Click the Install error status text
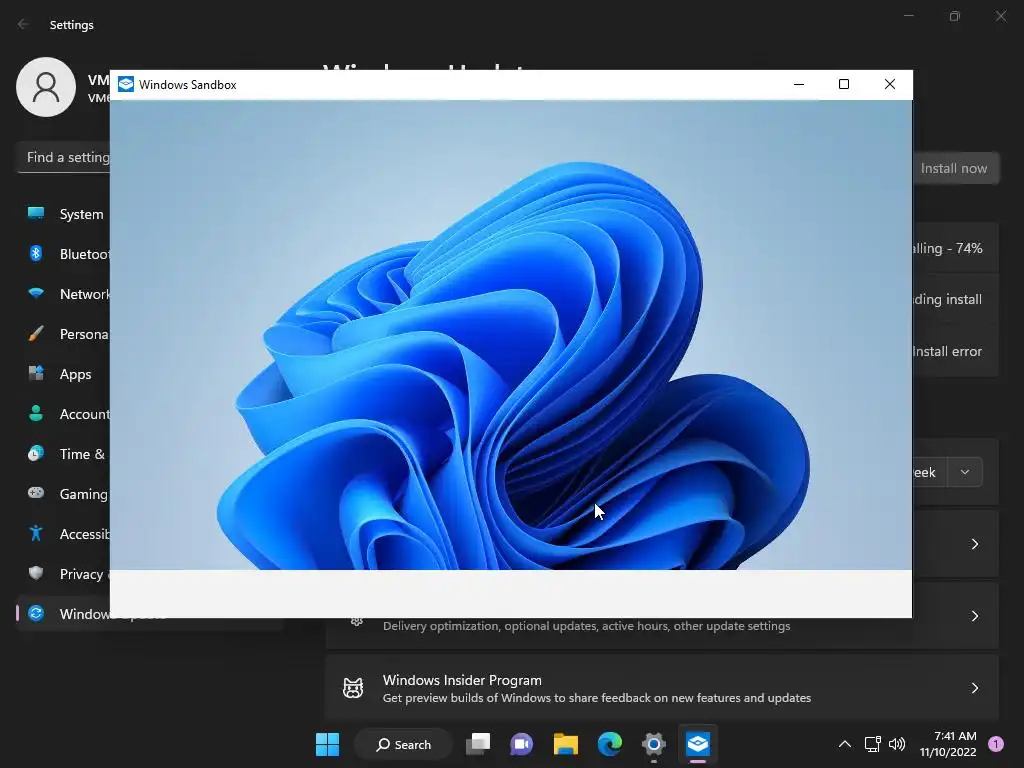The image size is (1024, 768). tap(947, 351)
